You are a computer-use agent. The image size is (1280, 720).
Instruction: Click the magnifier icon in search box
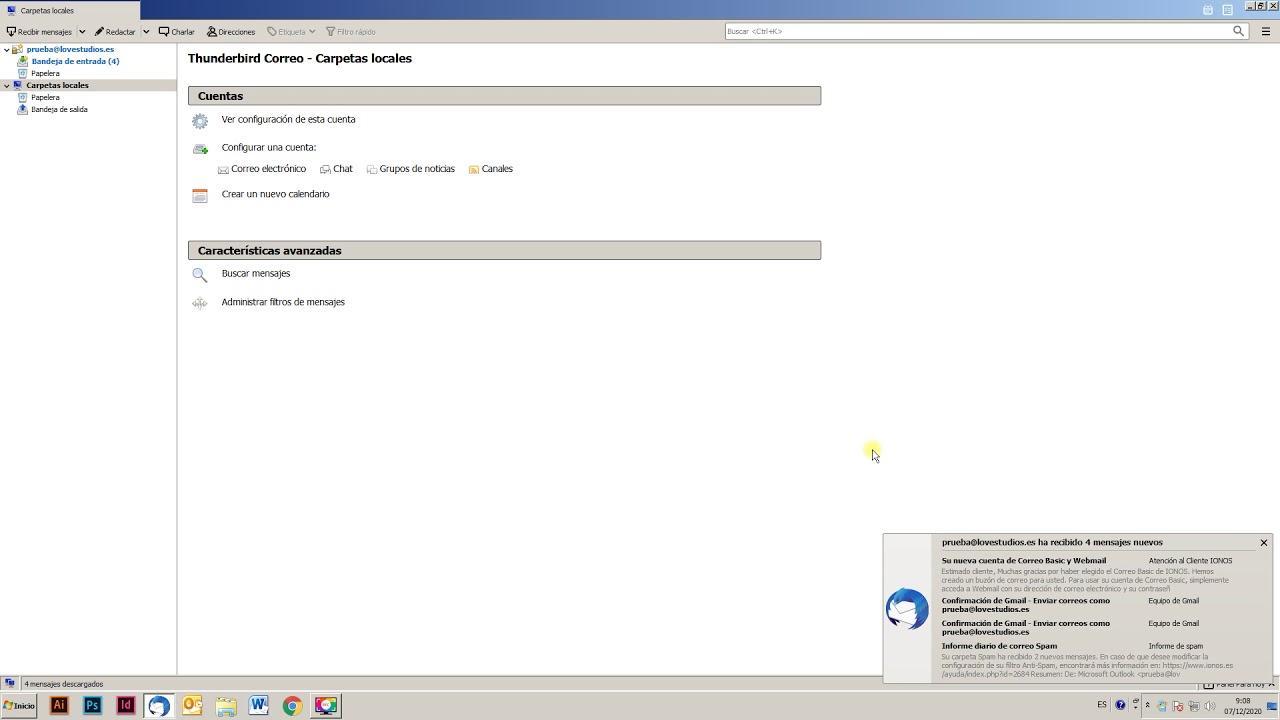point(1238,31)
